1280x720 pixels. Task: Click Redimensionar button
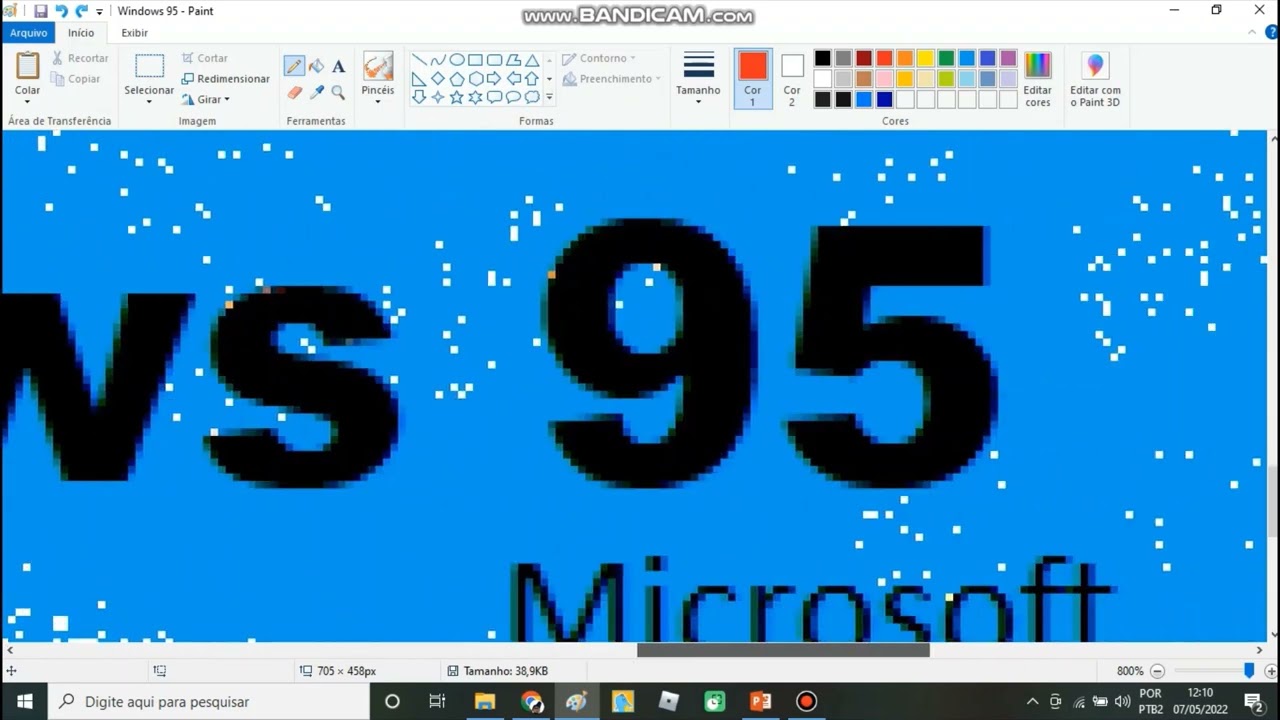click(225, 79)
